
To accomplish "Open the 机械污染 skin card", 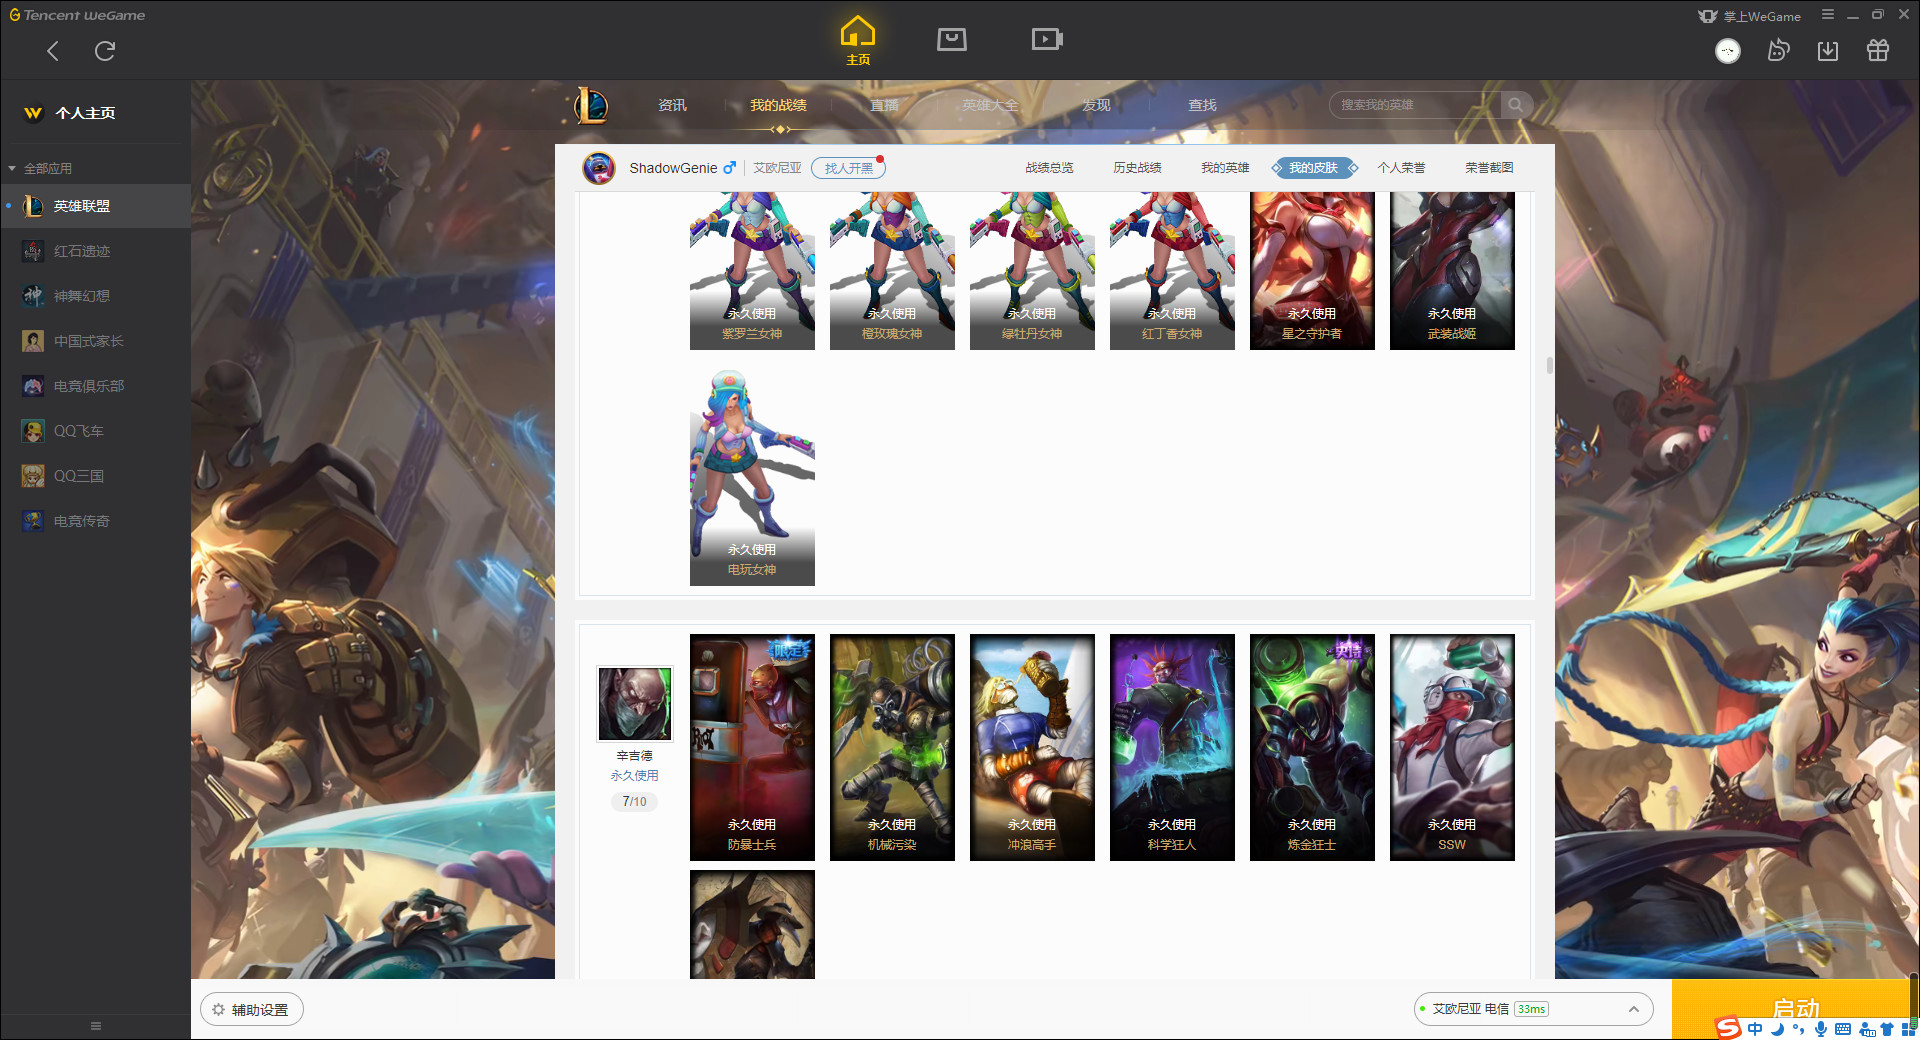I will point(892,747).
